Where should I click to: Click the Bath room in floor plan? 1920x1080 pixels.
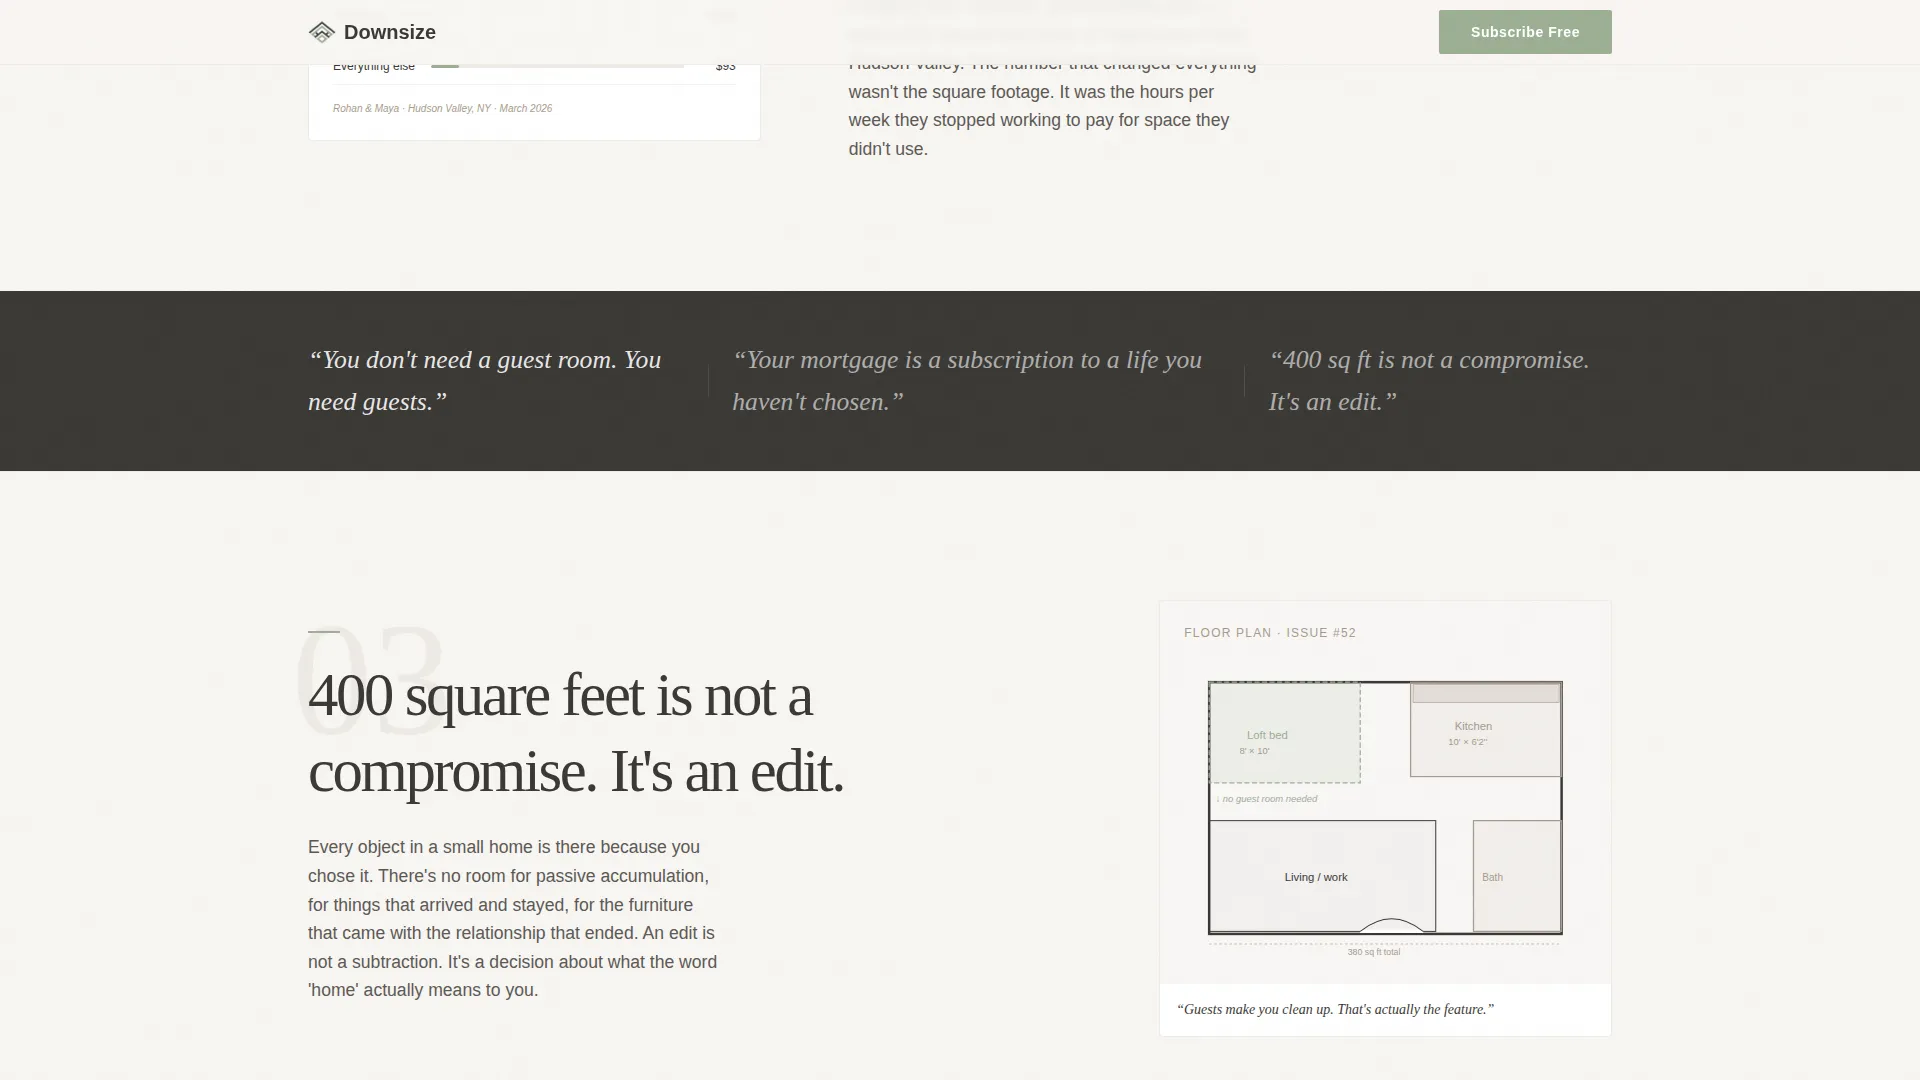pyautogui.click(x=1517, y=876)
